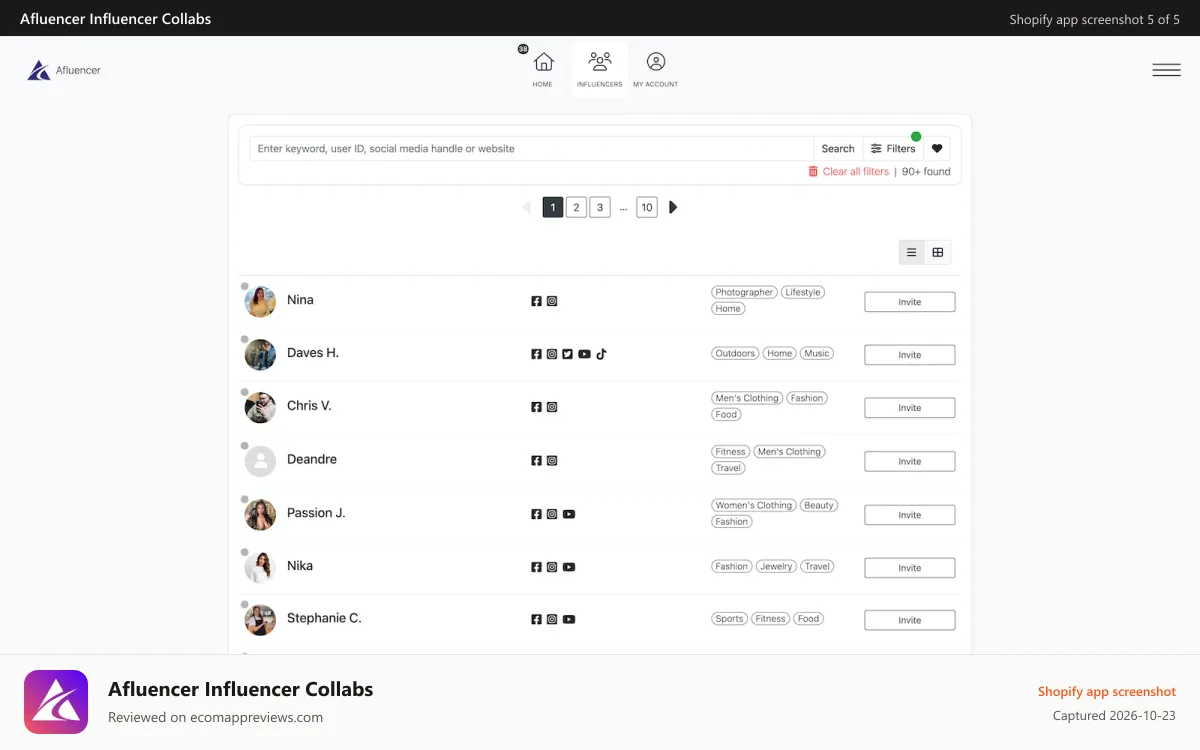This screenshot has width=1200, height=750.
Task: Open Deandre's Facebook icon
Action: pyautogui.click(x=536, y=461)
